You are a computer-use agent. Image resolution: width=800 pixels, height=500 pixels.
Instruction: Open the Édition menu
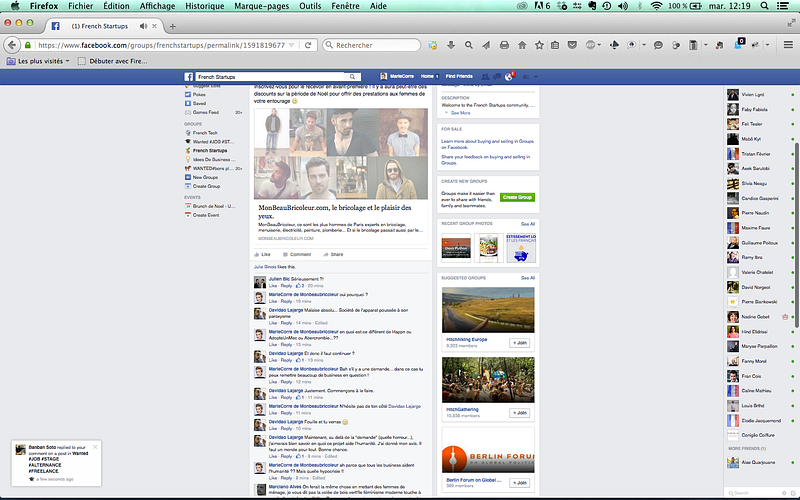116,6
